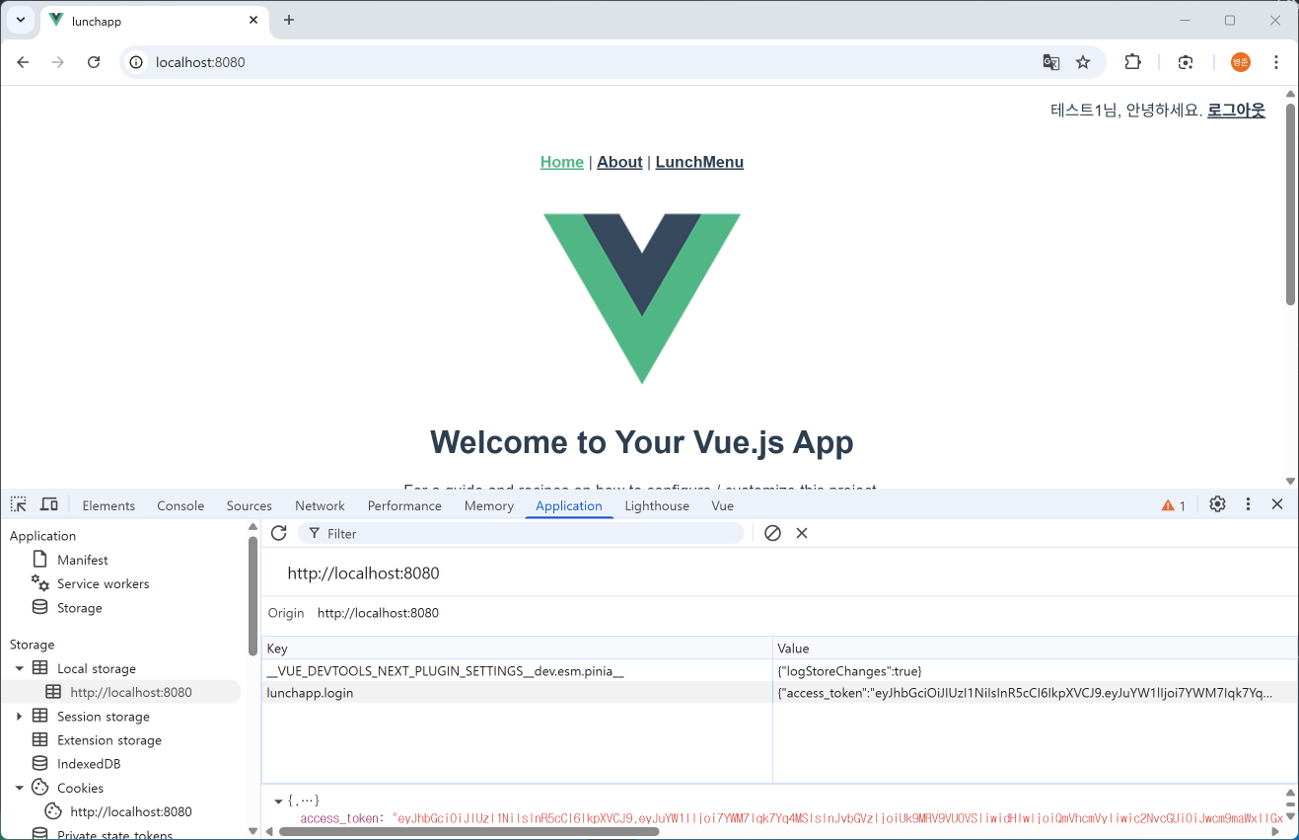
Task: Click the Application tab
Action: 569,506
